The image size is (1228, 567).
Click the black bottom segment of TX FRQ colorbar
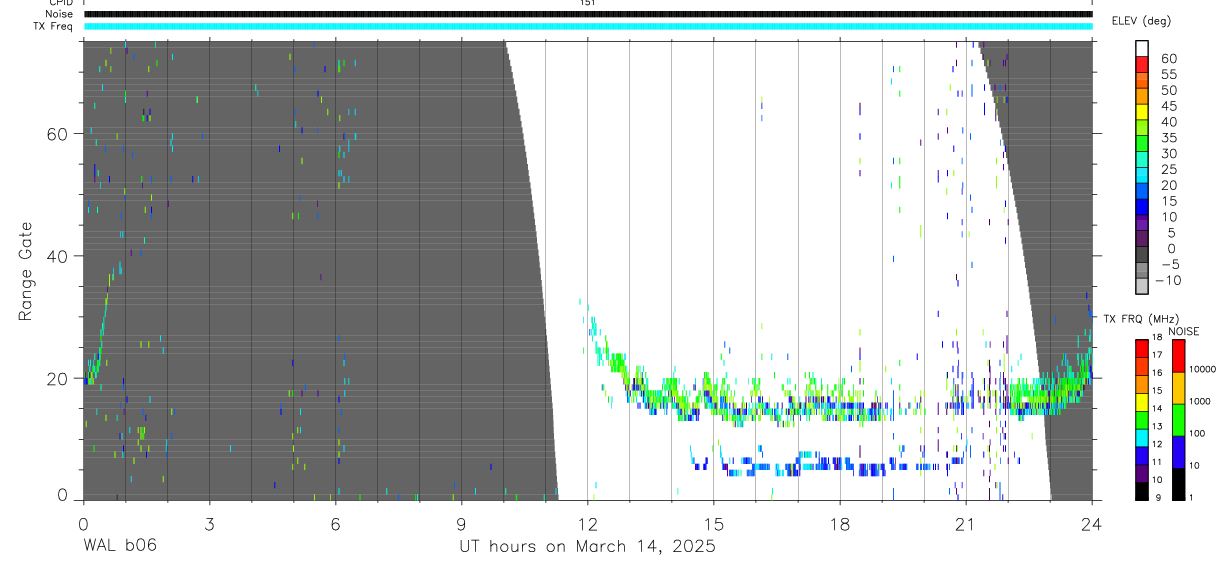point(1142,491)
